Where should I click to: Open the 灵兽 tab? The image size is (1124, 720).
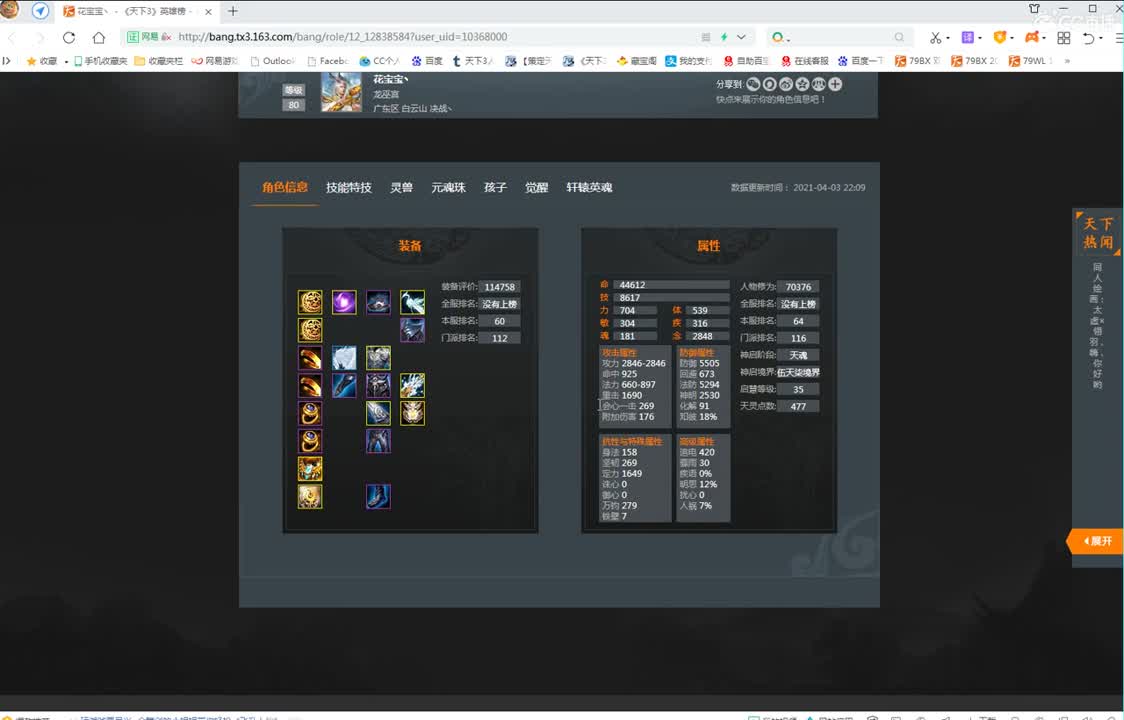401,187
